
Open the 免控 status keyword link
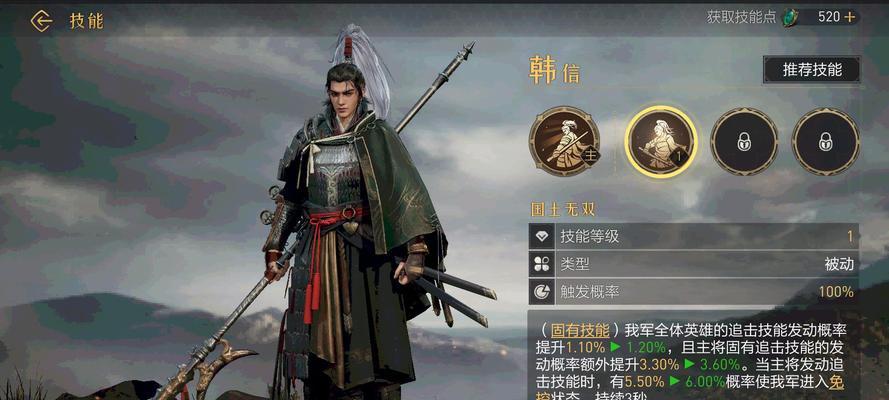(x=837, y=382)
